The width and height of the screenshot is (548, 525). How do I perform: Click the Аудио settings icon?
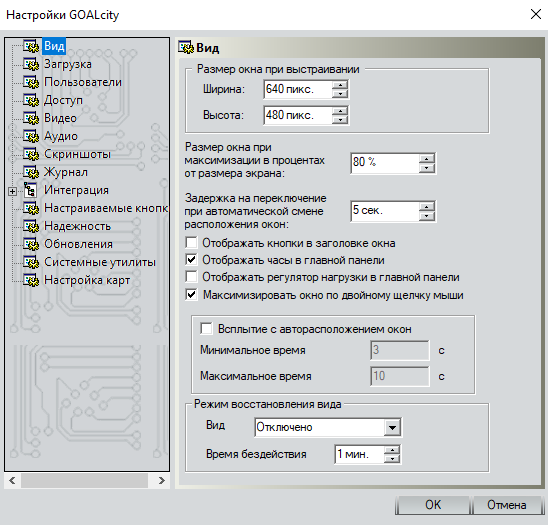(31, 136)
